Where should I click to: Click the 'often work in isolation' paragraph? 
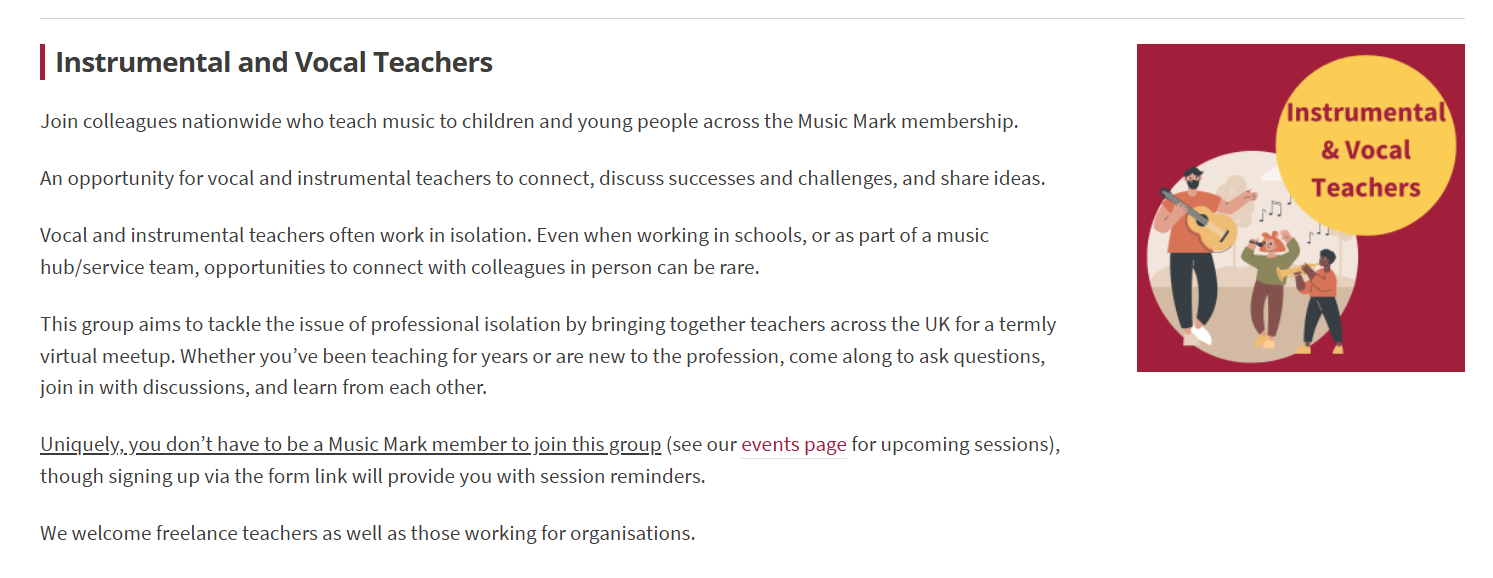tap(514, 252)
